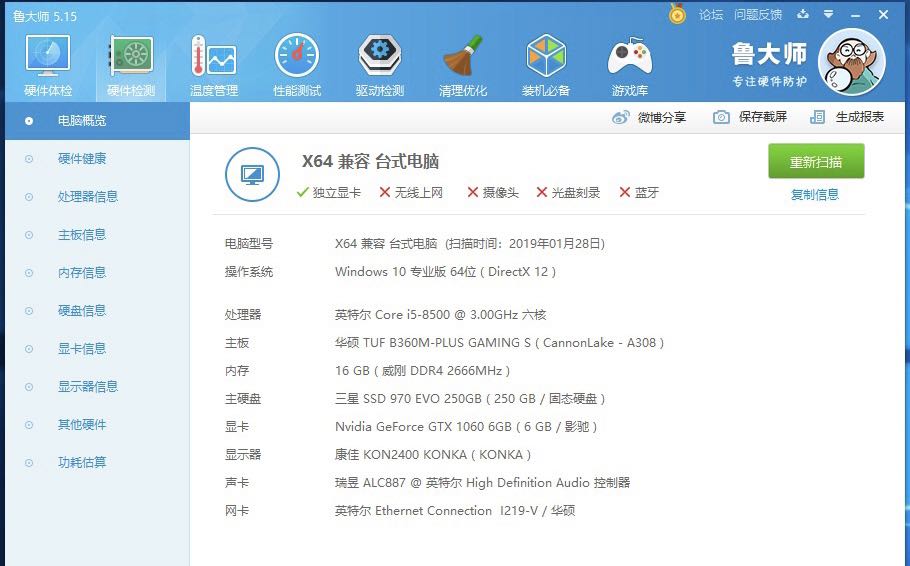The height and width of the screenshot is (566, 910).
Task: Click the round desktop computer icon
Action: click(252, 174)
